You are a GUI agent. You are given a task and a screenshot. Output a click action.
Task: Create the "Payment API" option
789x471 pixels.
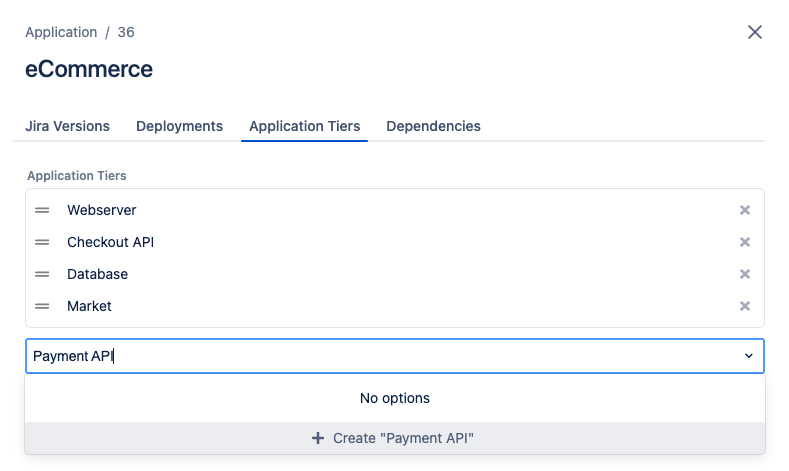point(395,438)
